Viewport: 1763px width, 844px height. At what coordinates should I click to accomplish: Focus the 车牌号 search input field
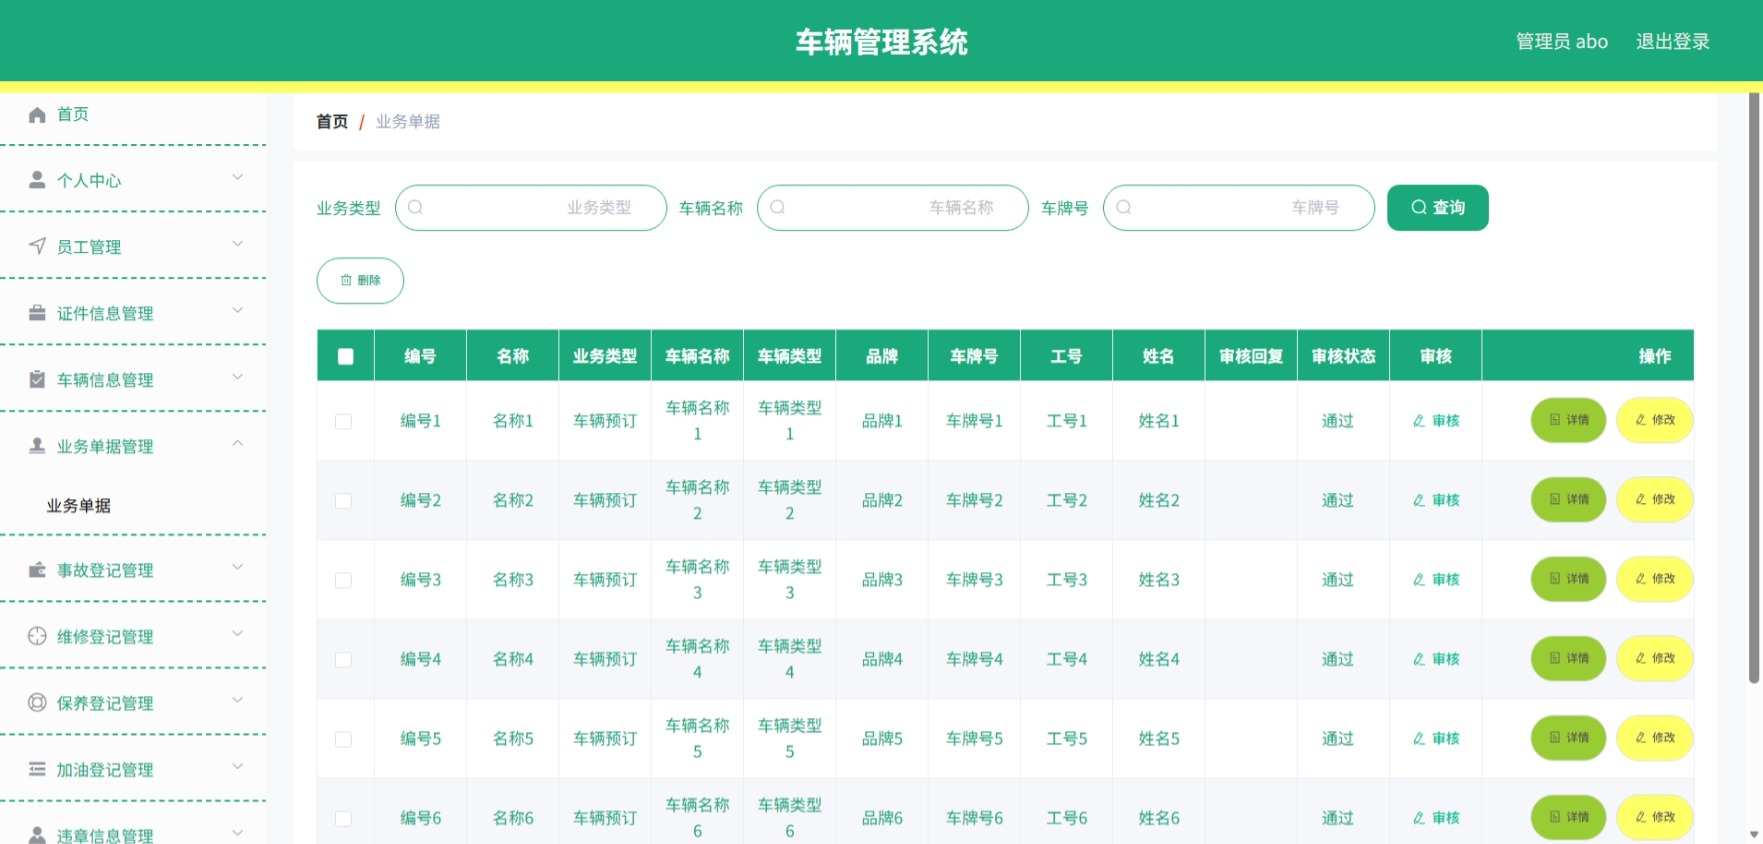coord(1238,207)
